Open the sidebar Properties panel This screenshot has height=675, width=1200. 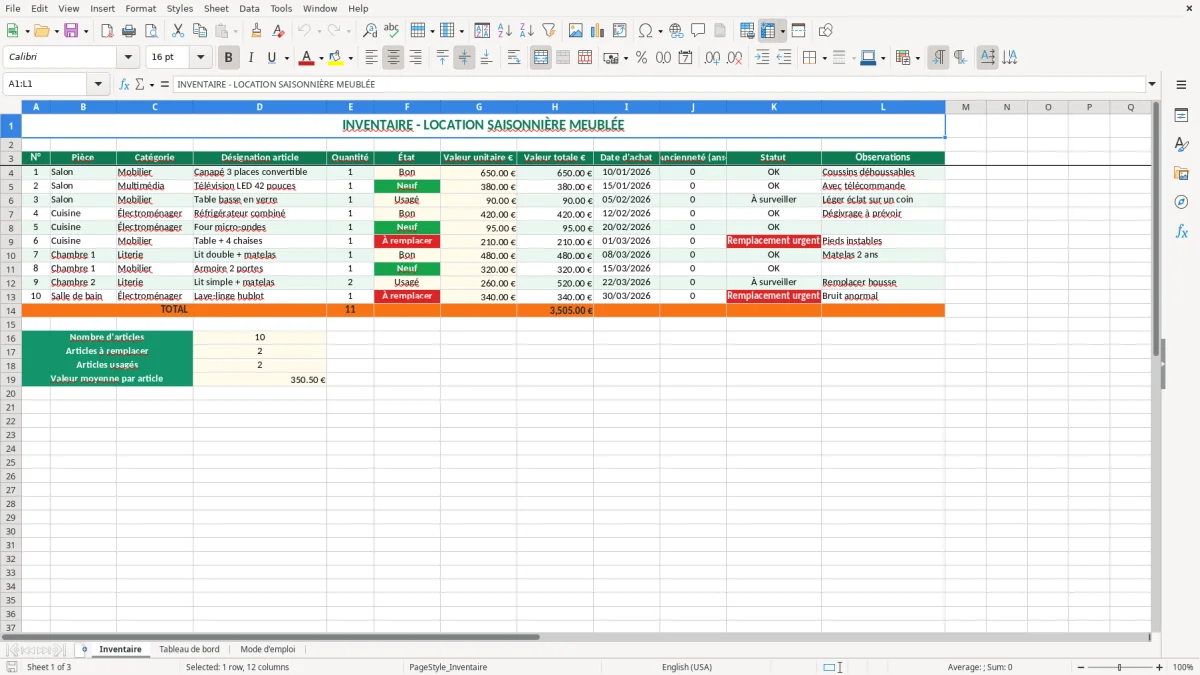(1181, 116)
